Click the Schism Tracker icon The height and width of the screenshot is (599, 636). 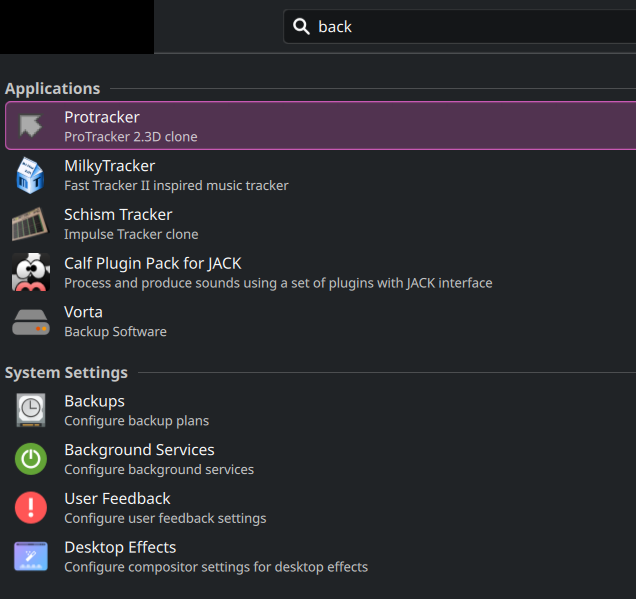coord(31,224)
